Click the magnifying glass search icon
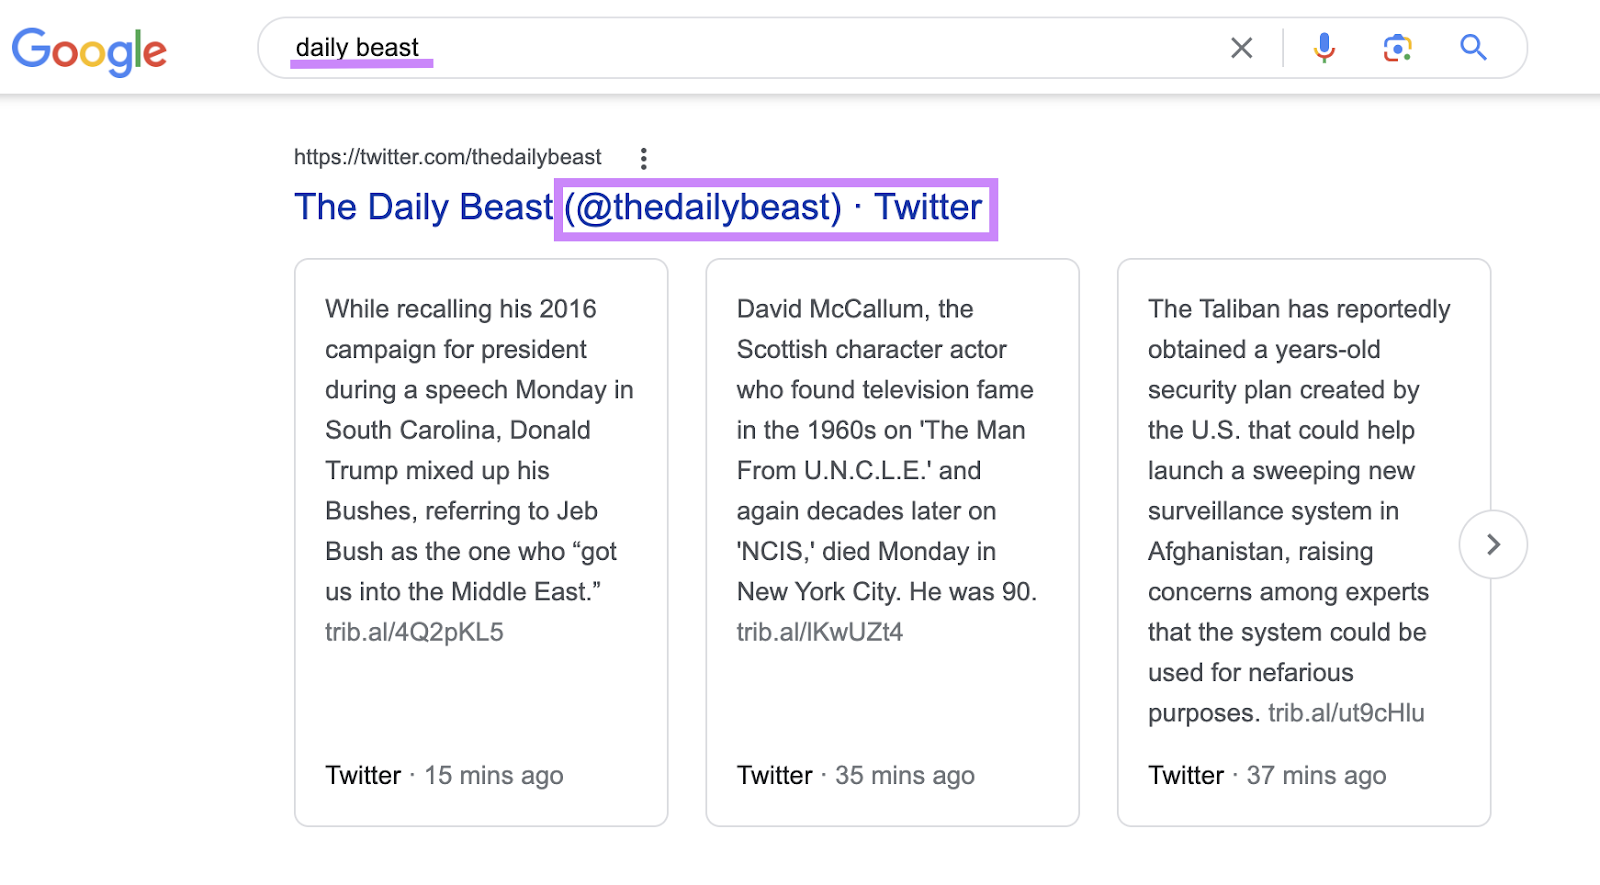 tap(1473, 47)
